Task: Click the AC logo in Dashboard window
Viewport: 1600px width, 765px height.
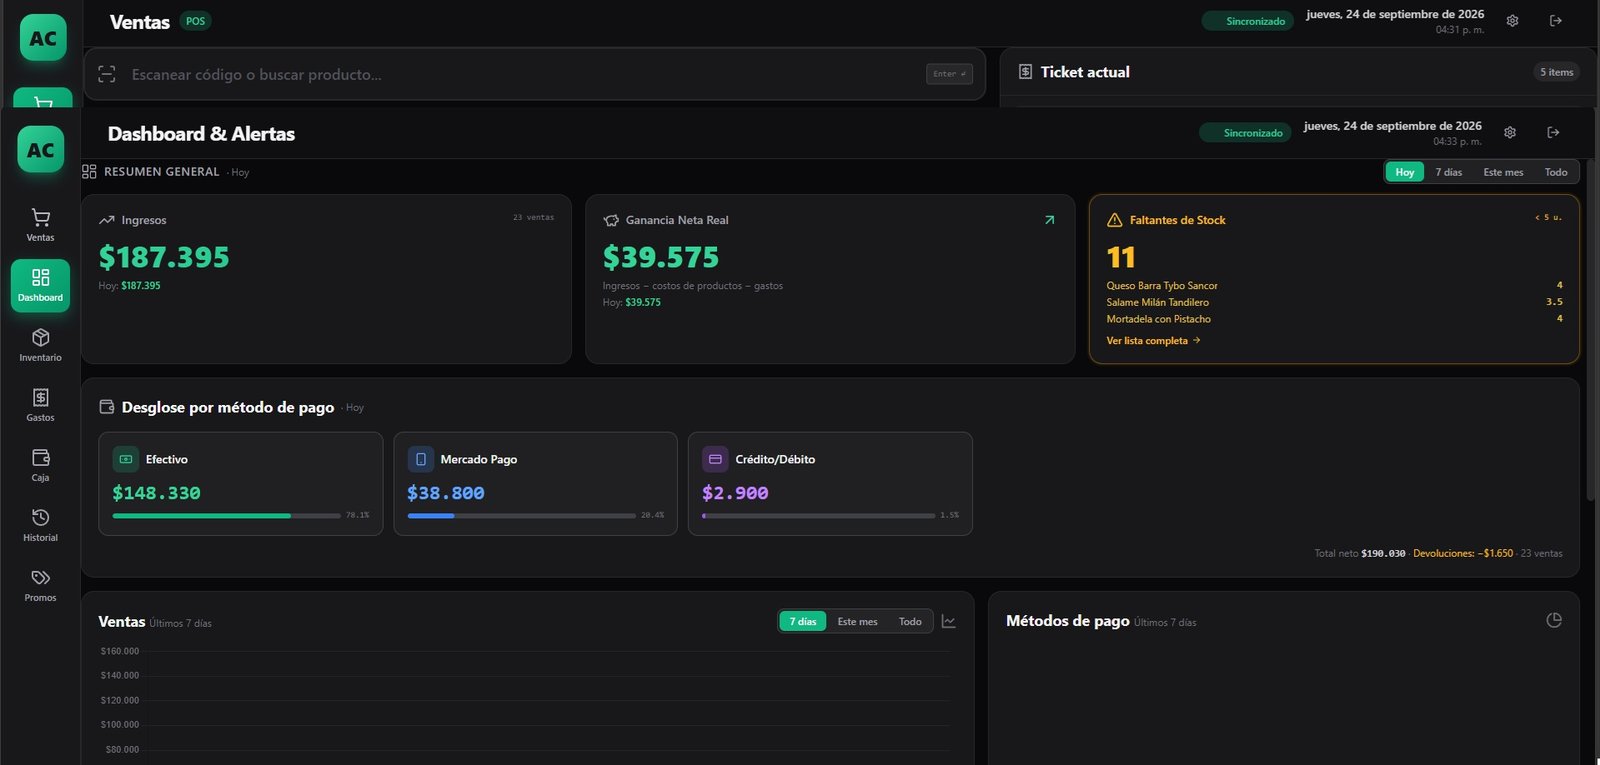Action: (40, 150)
